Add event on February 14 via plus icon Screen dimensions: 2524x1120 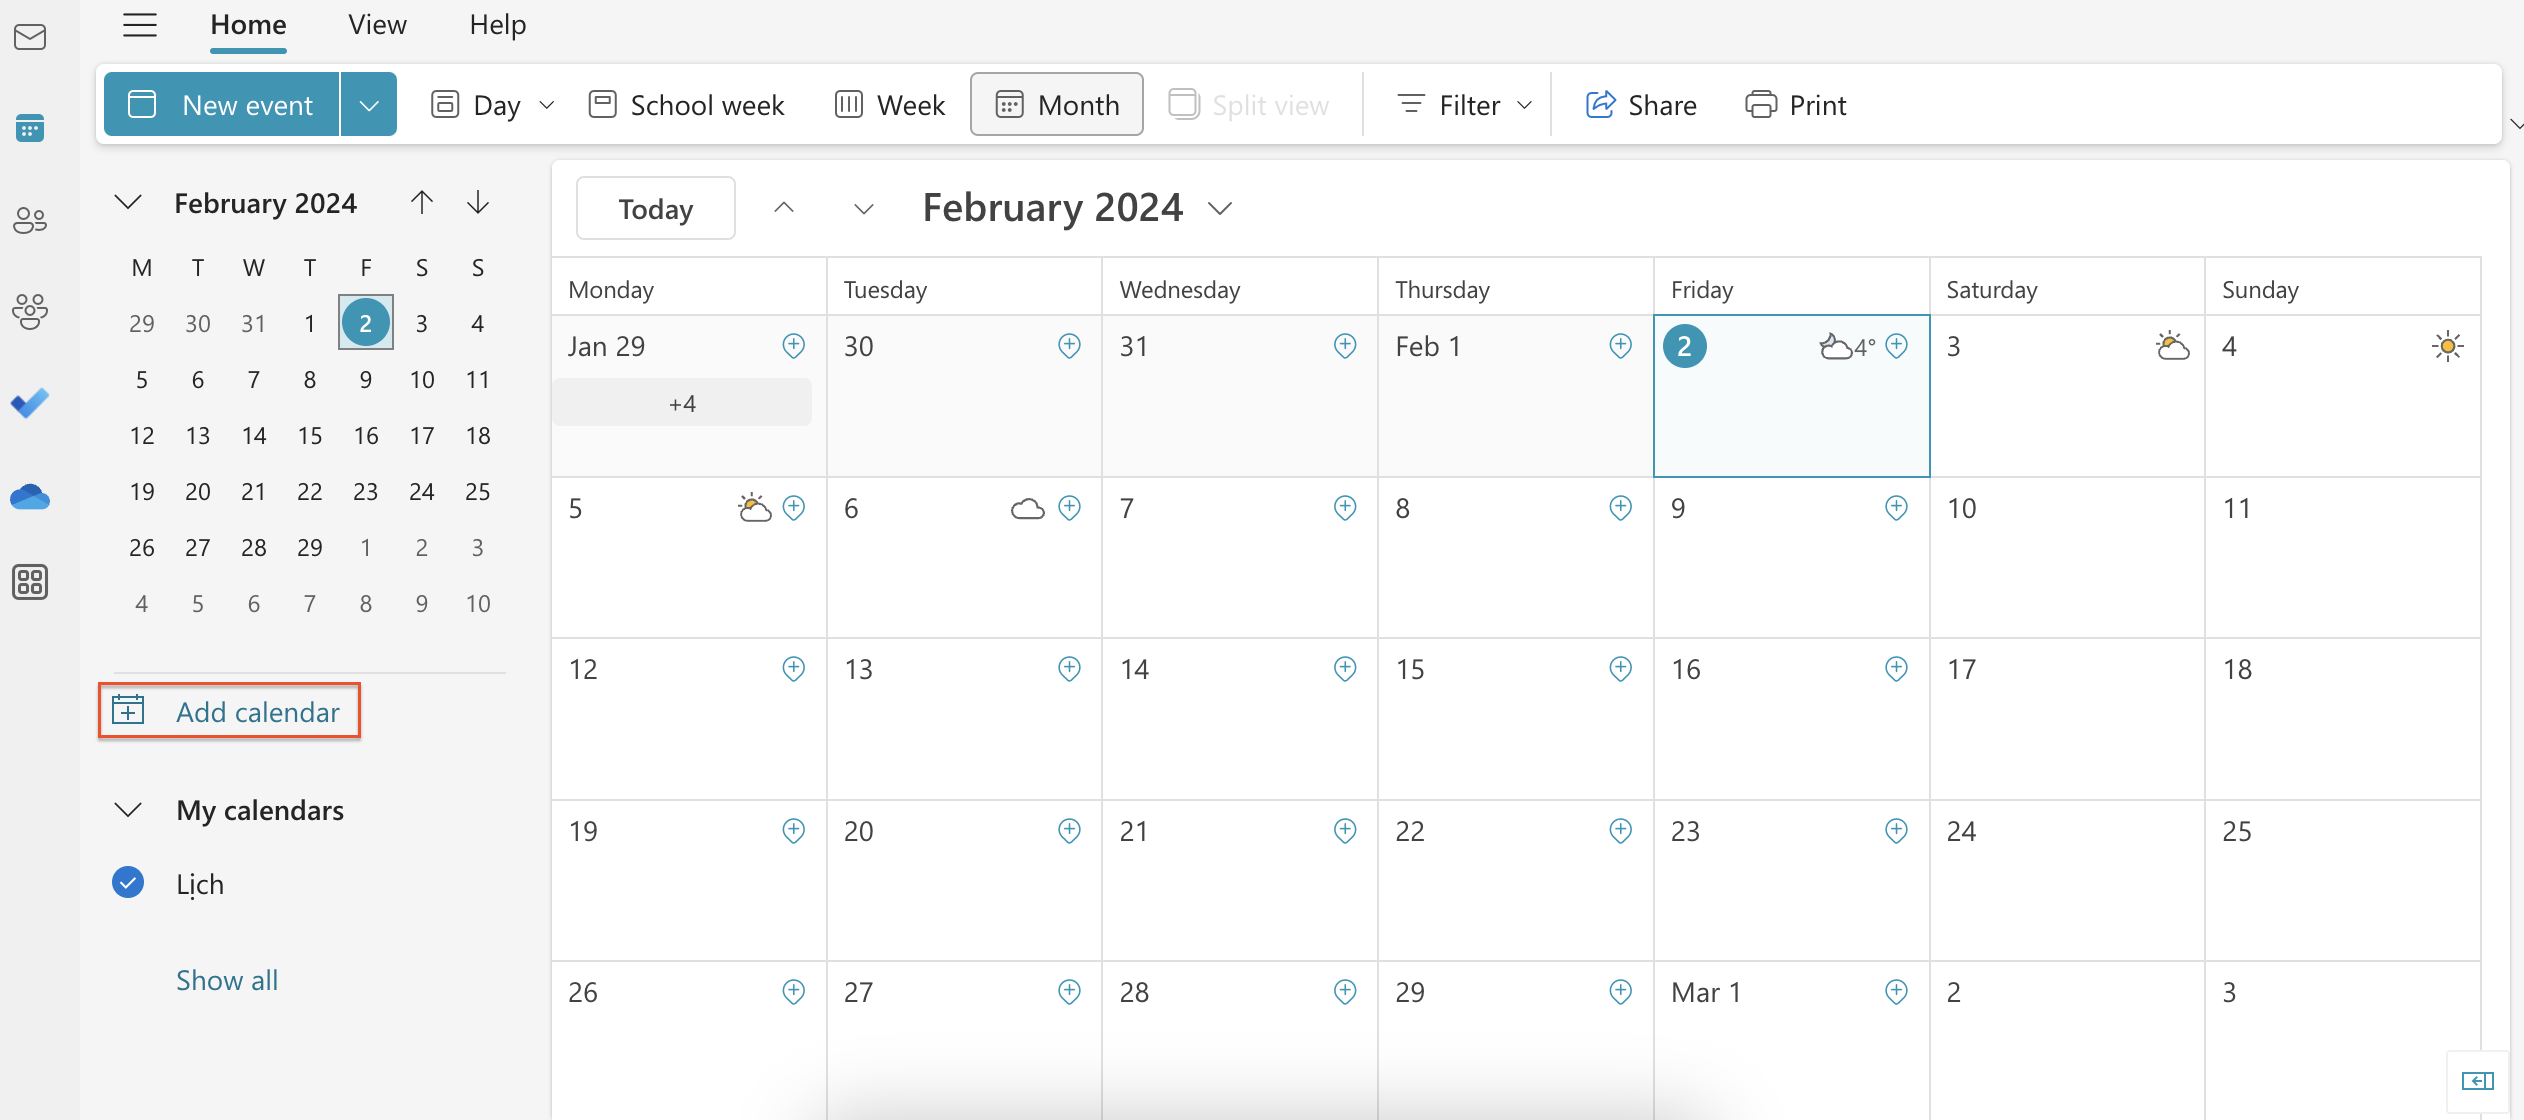click(x=1345, y=668)
